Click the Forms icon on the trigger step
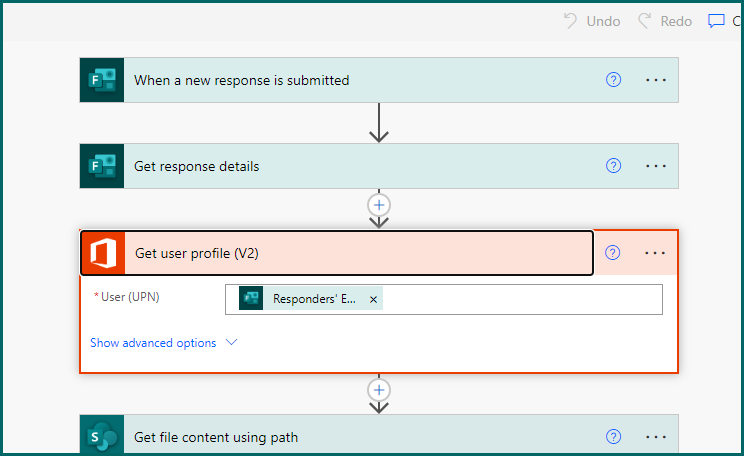The height and width of the screenshot is (456, 744). click(102, 80)
